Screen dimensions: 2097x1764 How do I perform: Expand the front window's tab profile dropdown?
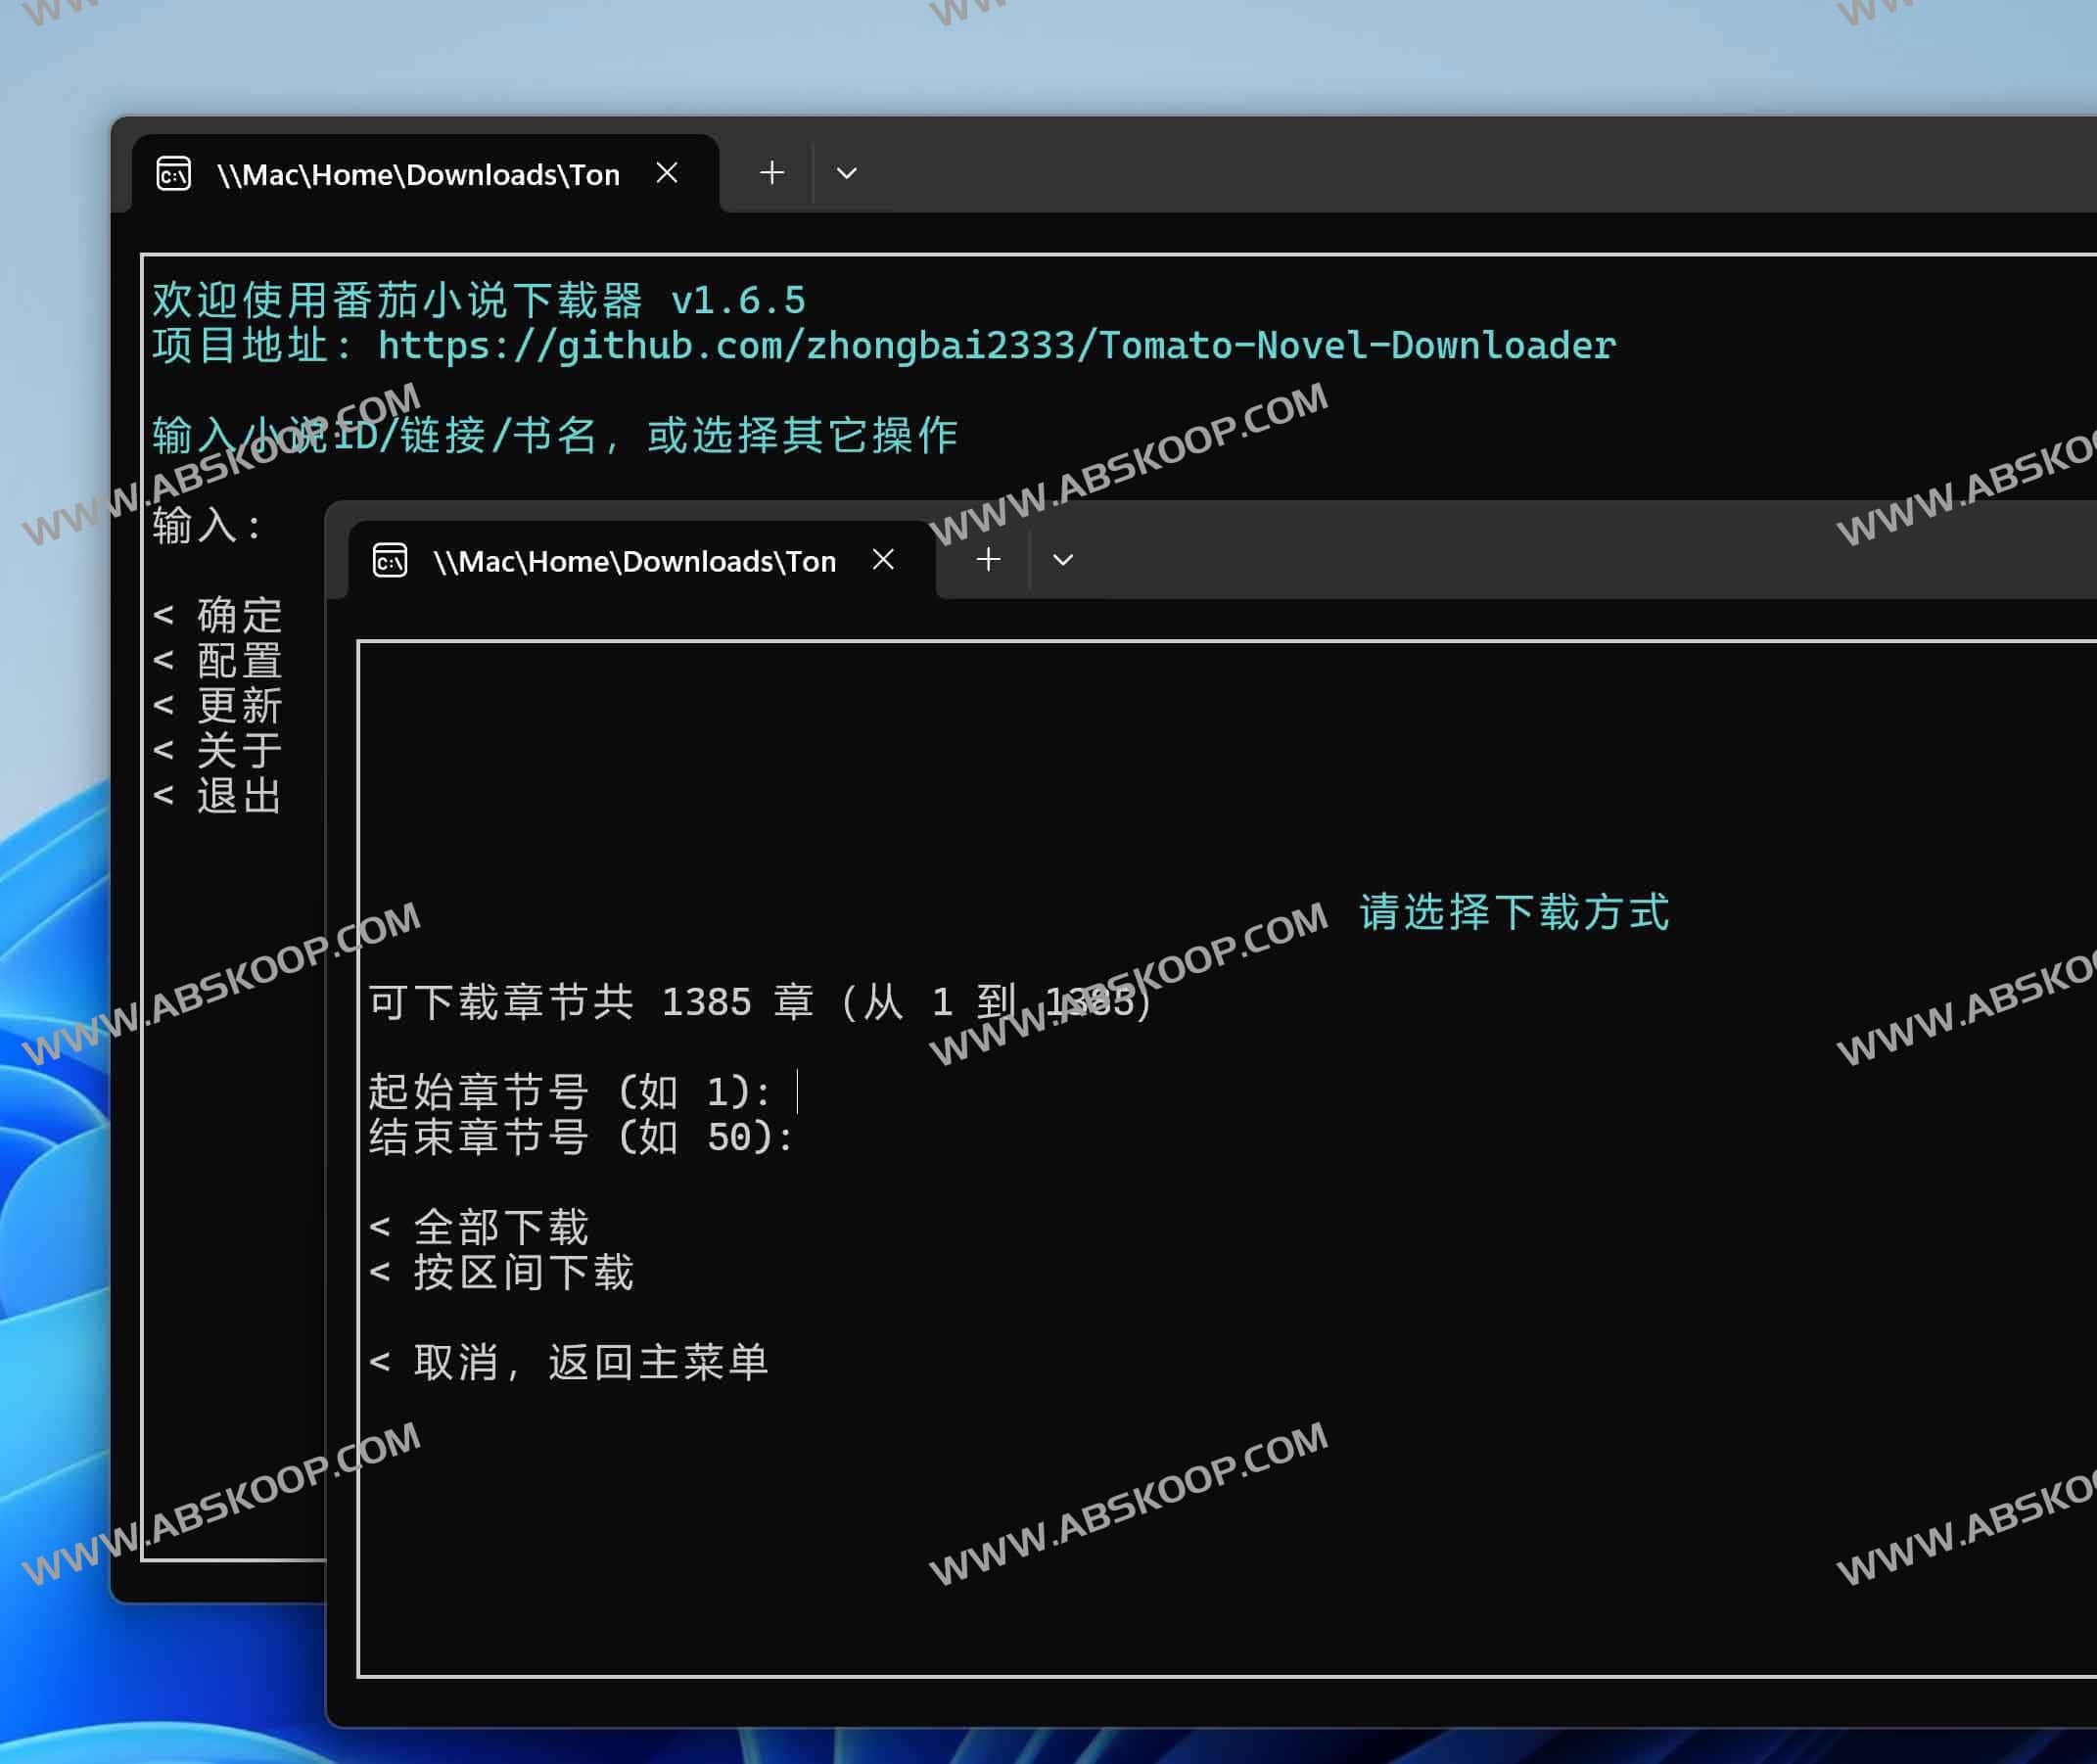[1062, 560]
